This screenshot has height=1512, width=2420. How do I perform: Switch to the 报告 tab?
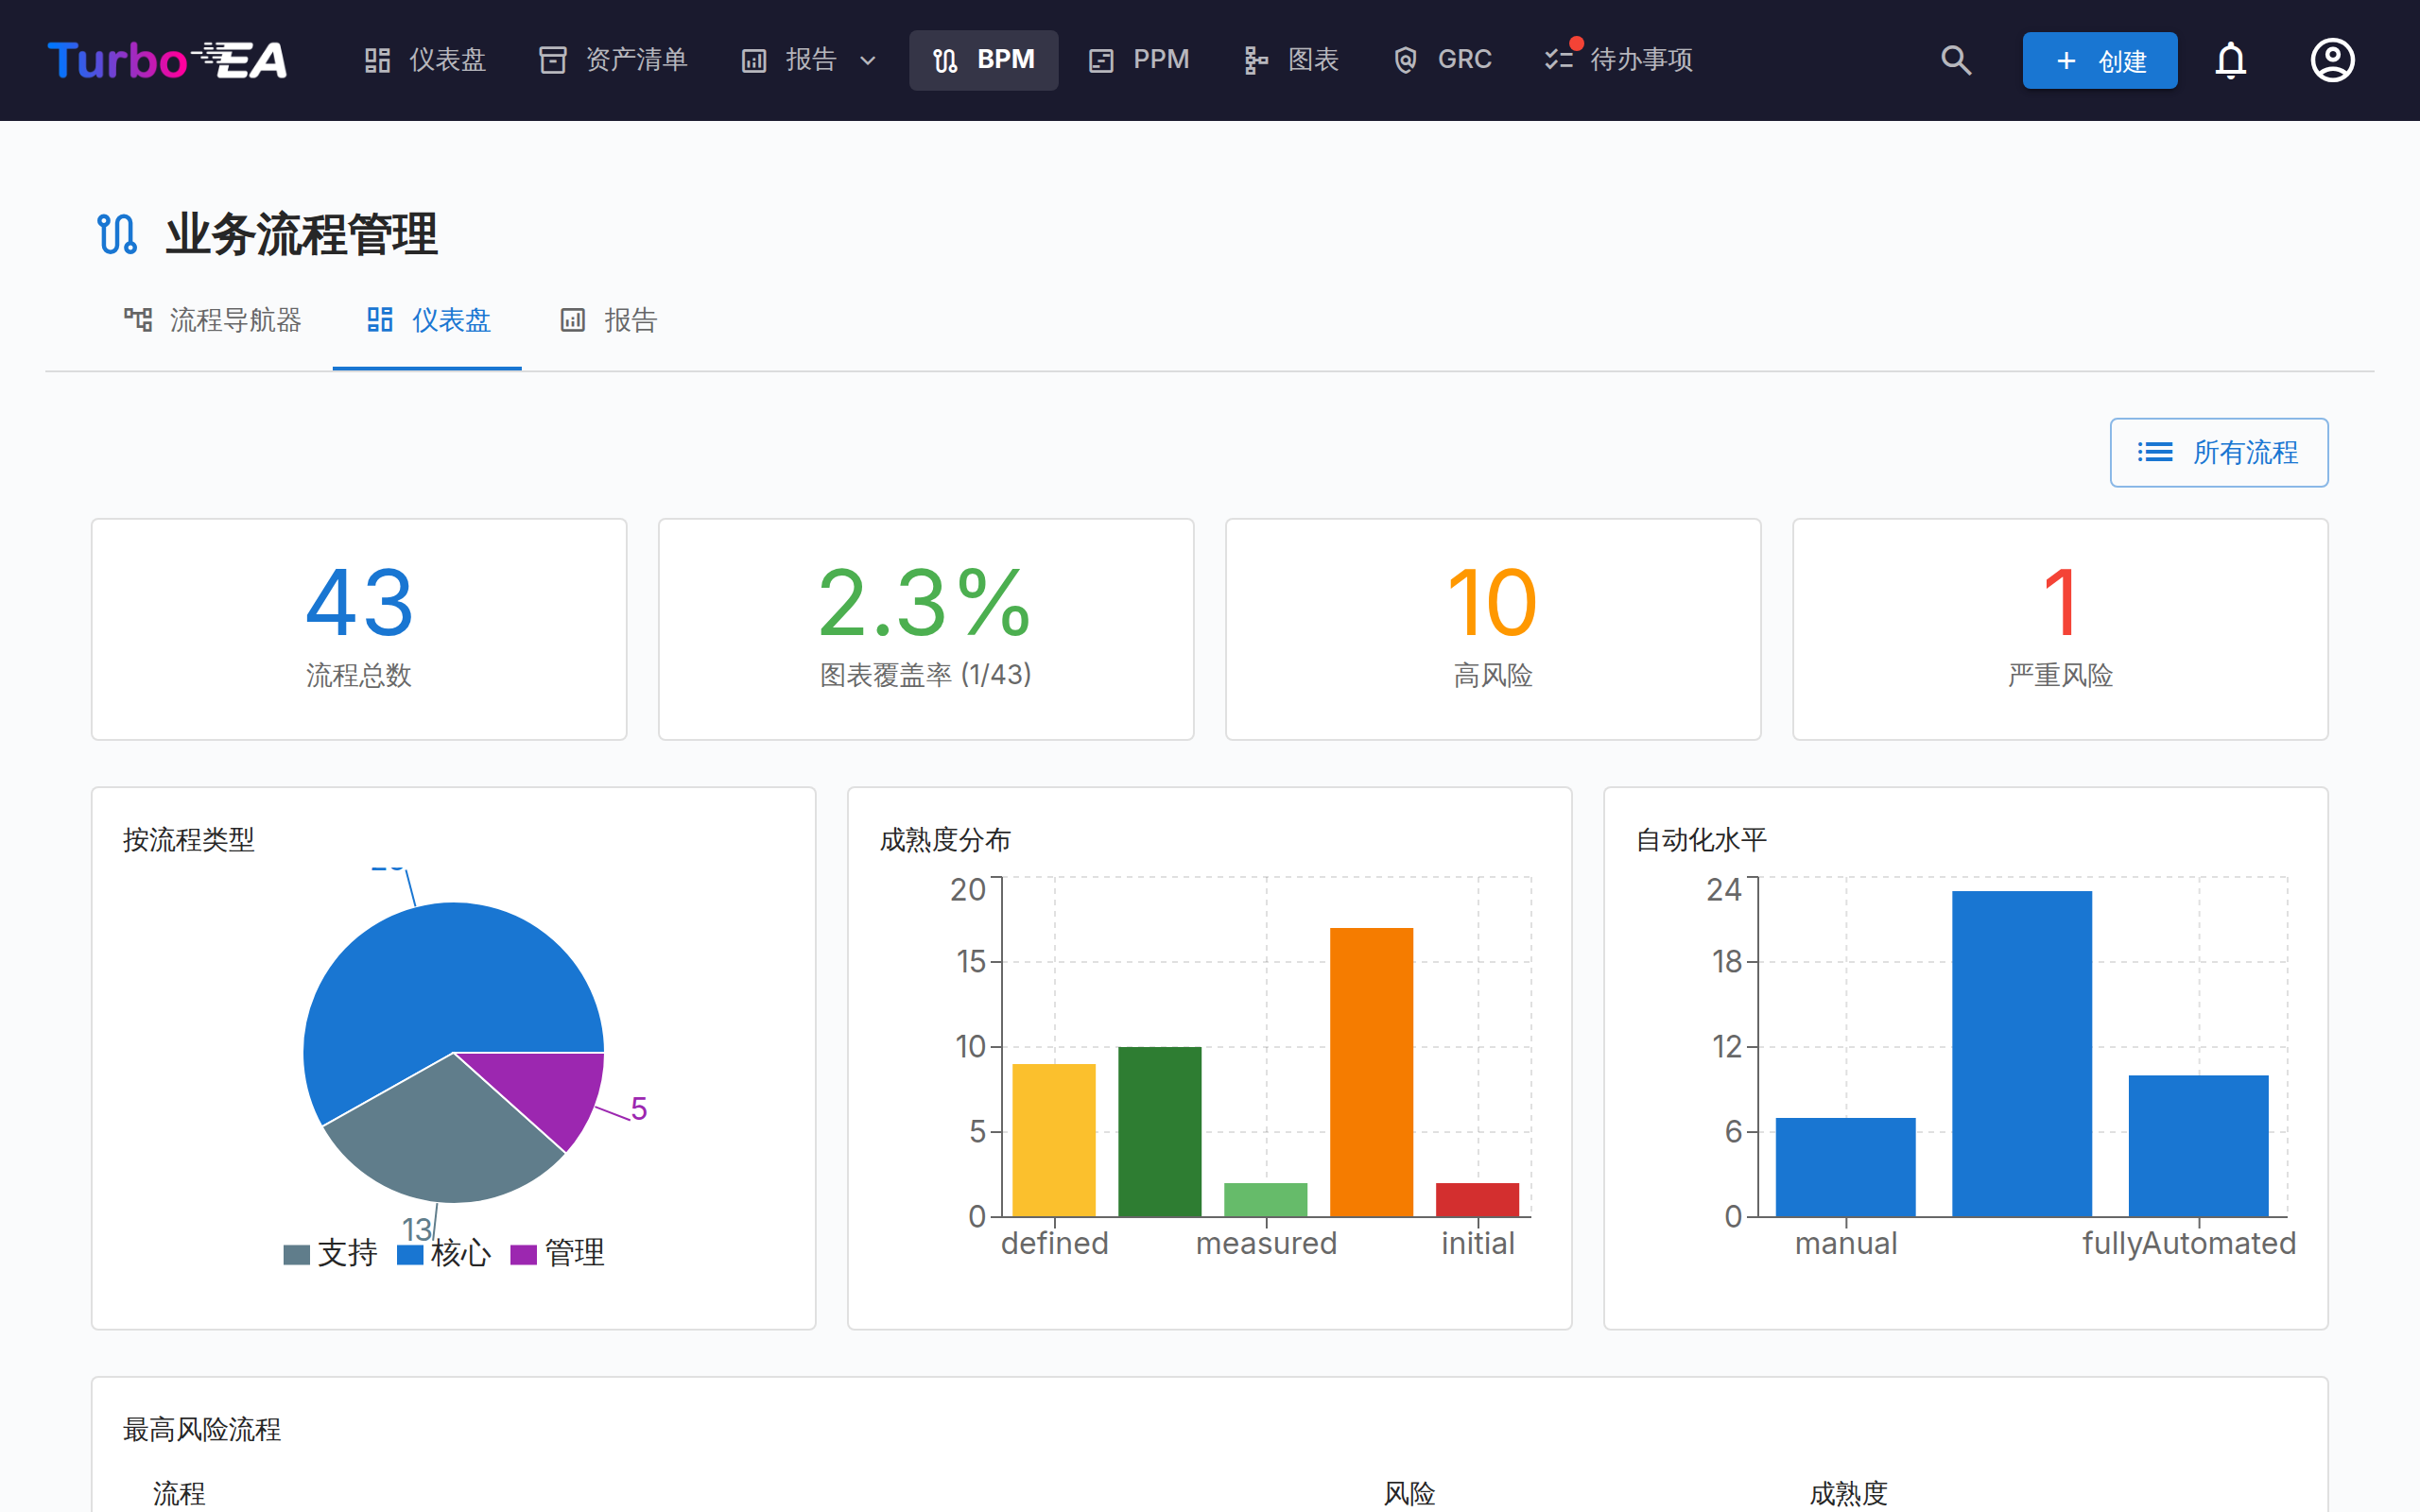pyautogui.click(x=608, y=320)
